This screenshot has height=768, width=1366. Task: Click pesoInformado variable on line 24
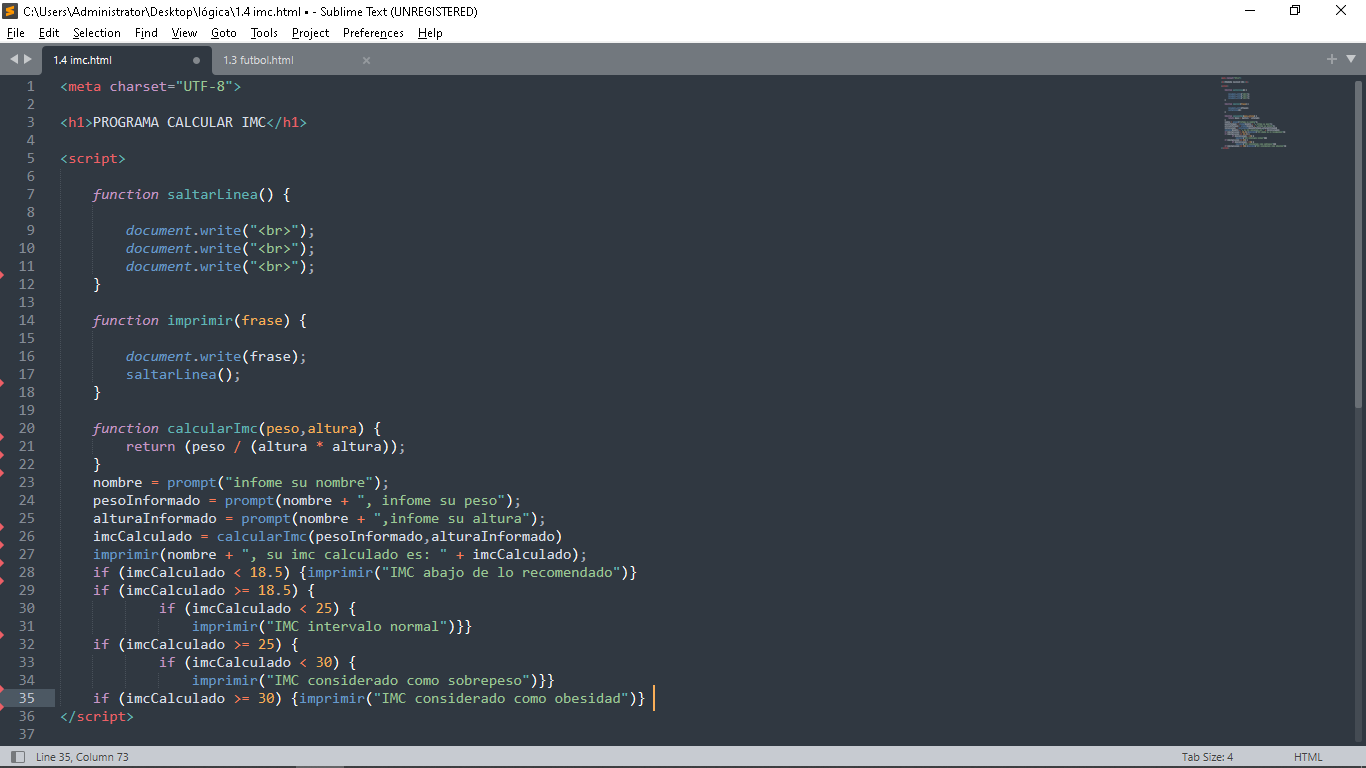click(x=147, y=500)
